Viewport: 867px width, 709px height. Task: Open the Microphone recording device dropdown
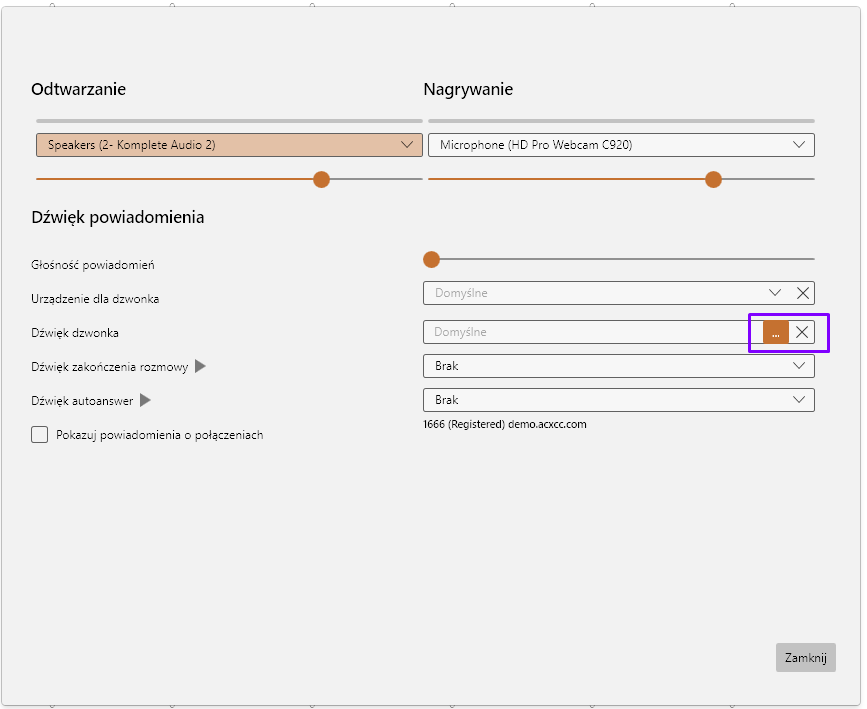620,145
